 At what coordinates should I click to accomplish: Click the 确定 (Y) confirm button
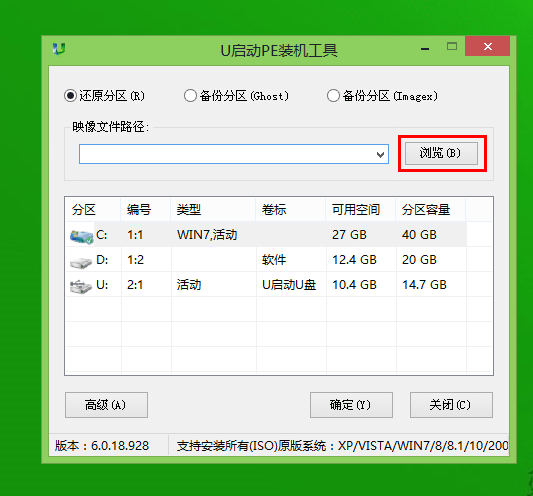point(351,405)
